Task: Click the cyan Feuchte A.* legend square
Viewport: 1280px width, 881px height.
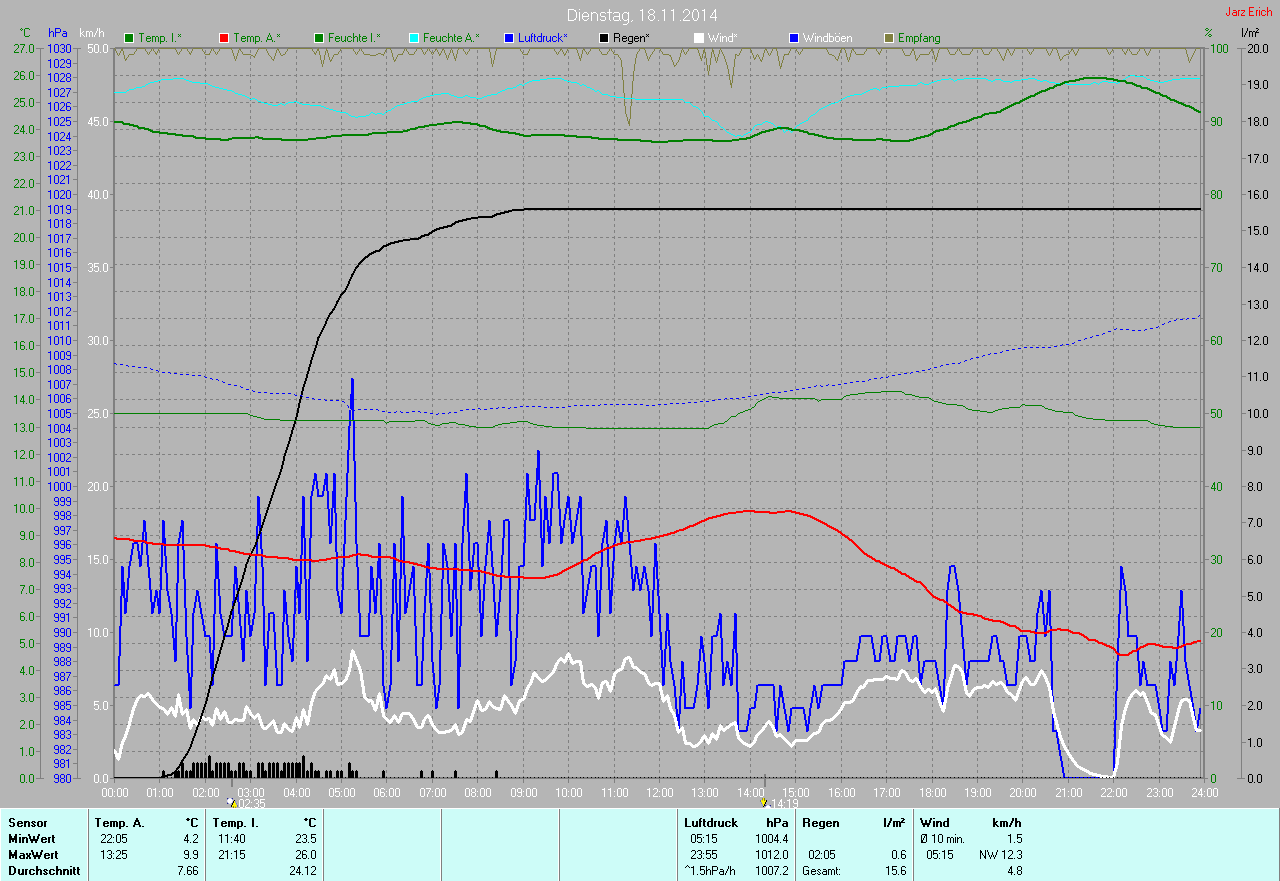Action: [x=413, y=38]
